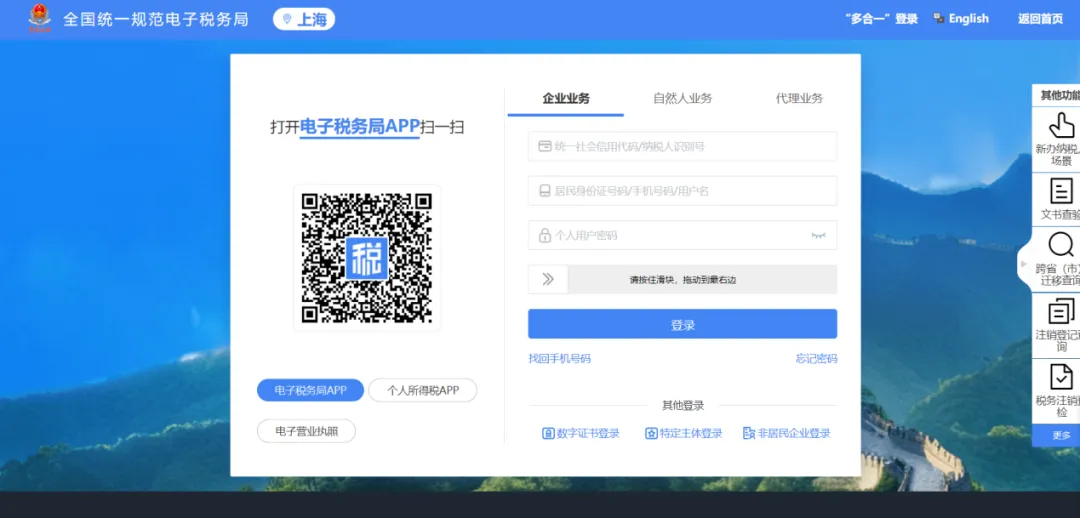Select the 自然人业务 tab
The image size is (1080, 518).
682,99
